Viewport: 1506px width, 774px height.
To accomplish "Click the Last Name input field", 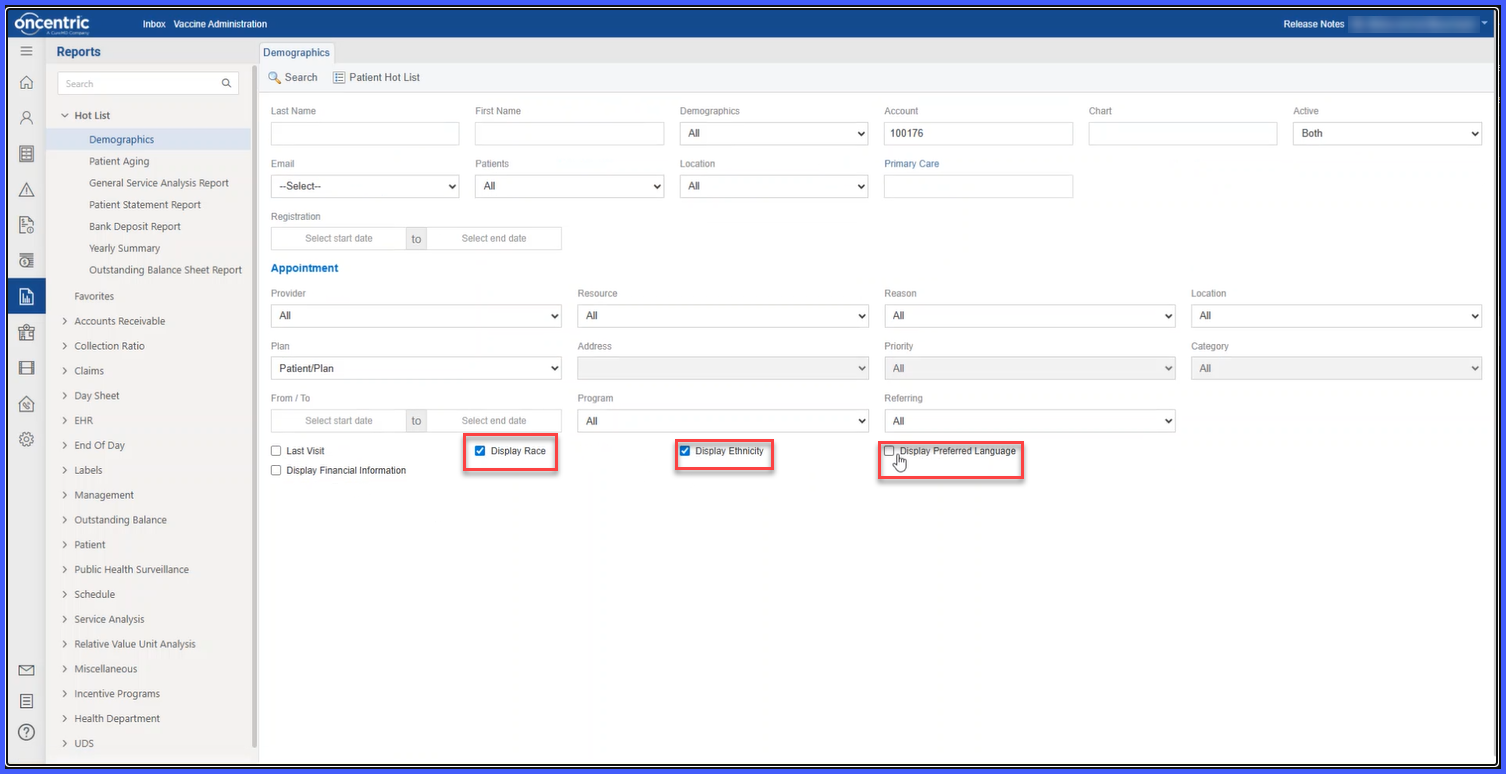I will (x=365, y=133).
